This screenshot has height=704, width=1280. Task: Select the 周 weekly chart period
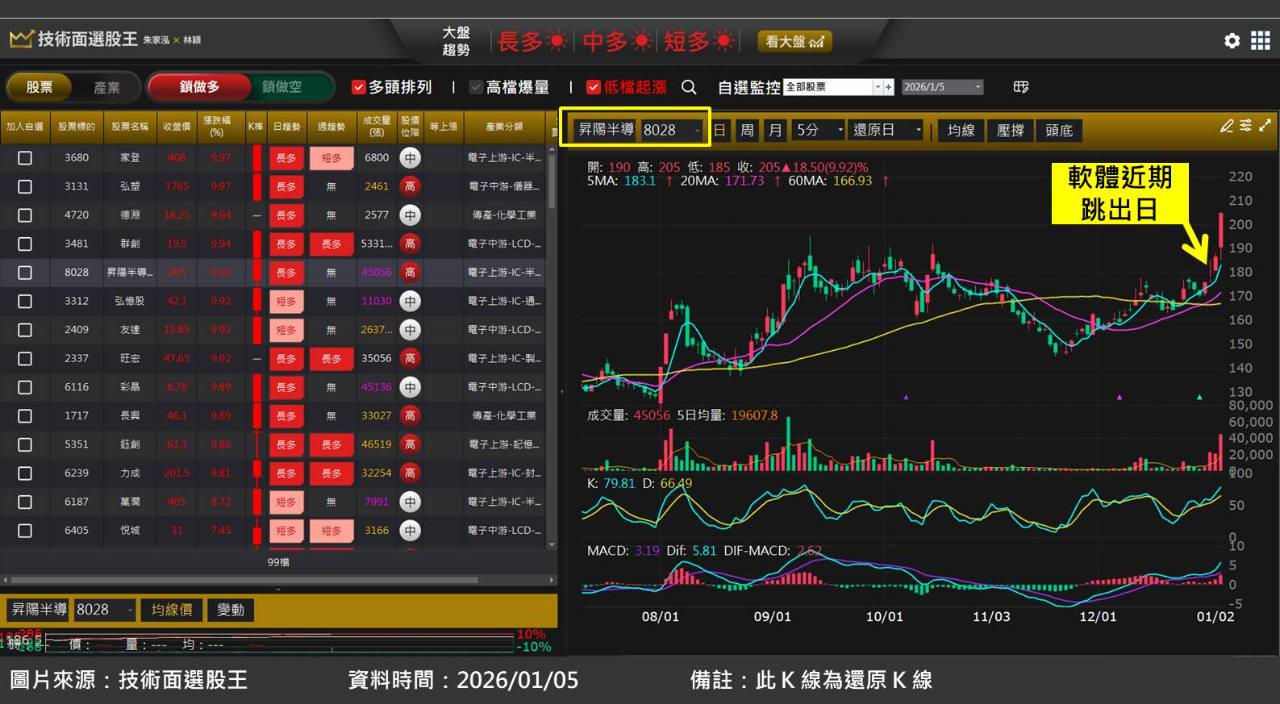(x=747, y=130)
